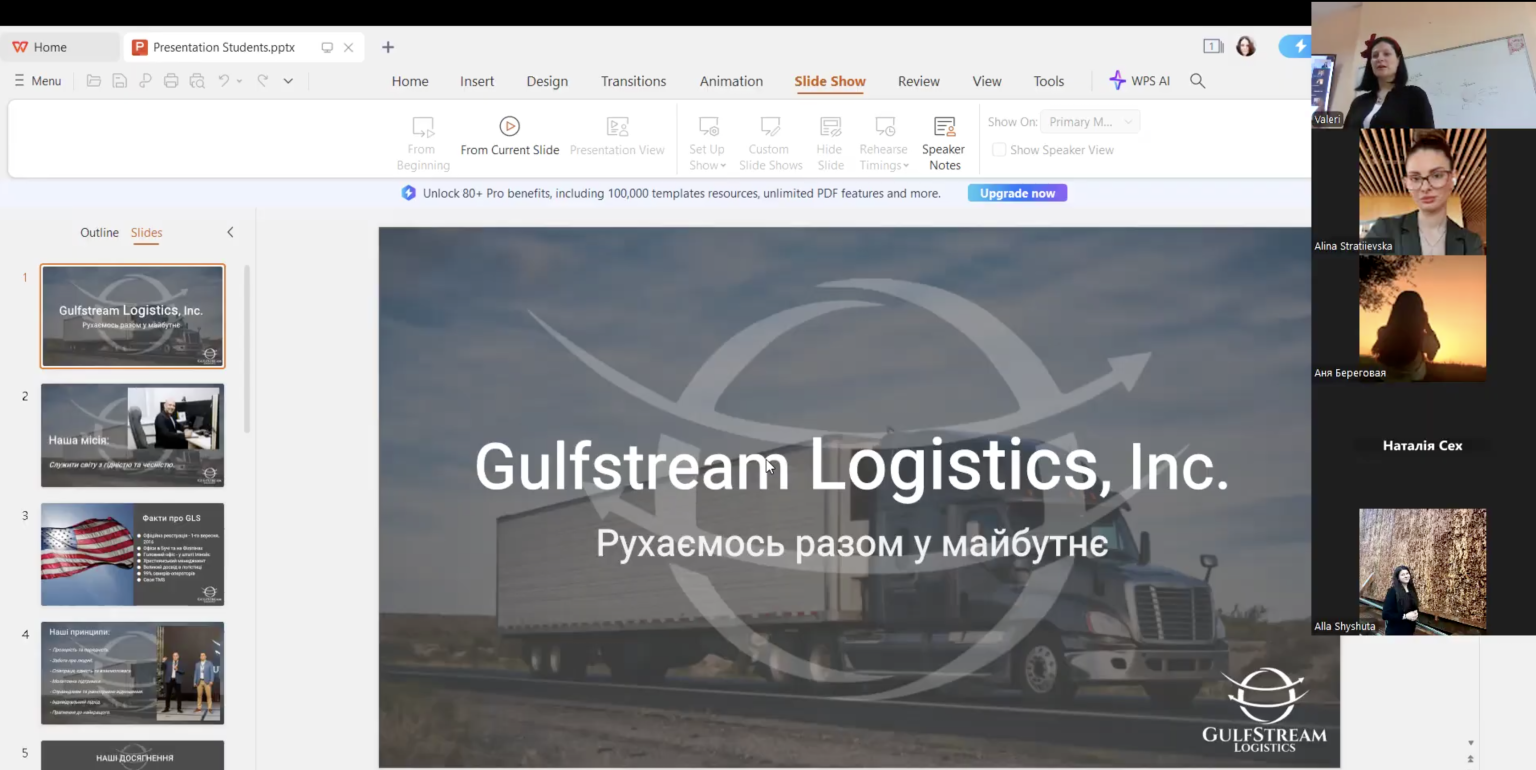
Task: Click the user profile avatar
Action: click(1245, 47)
